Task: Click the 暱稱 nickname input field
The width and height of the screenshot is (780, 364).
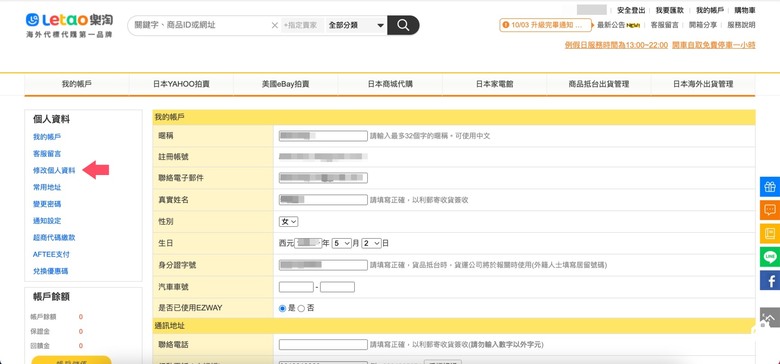Action: (323, 136)
